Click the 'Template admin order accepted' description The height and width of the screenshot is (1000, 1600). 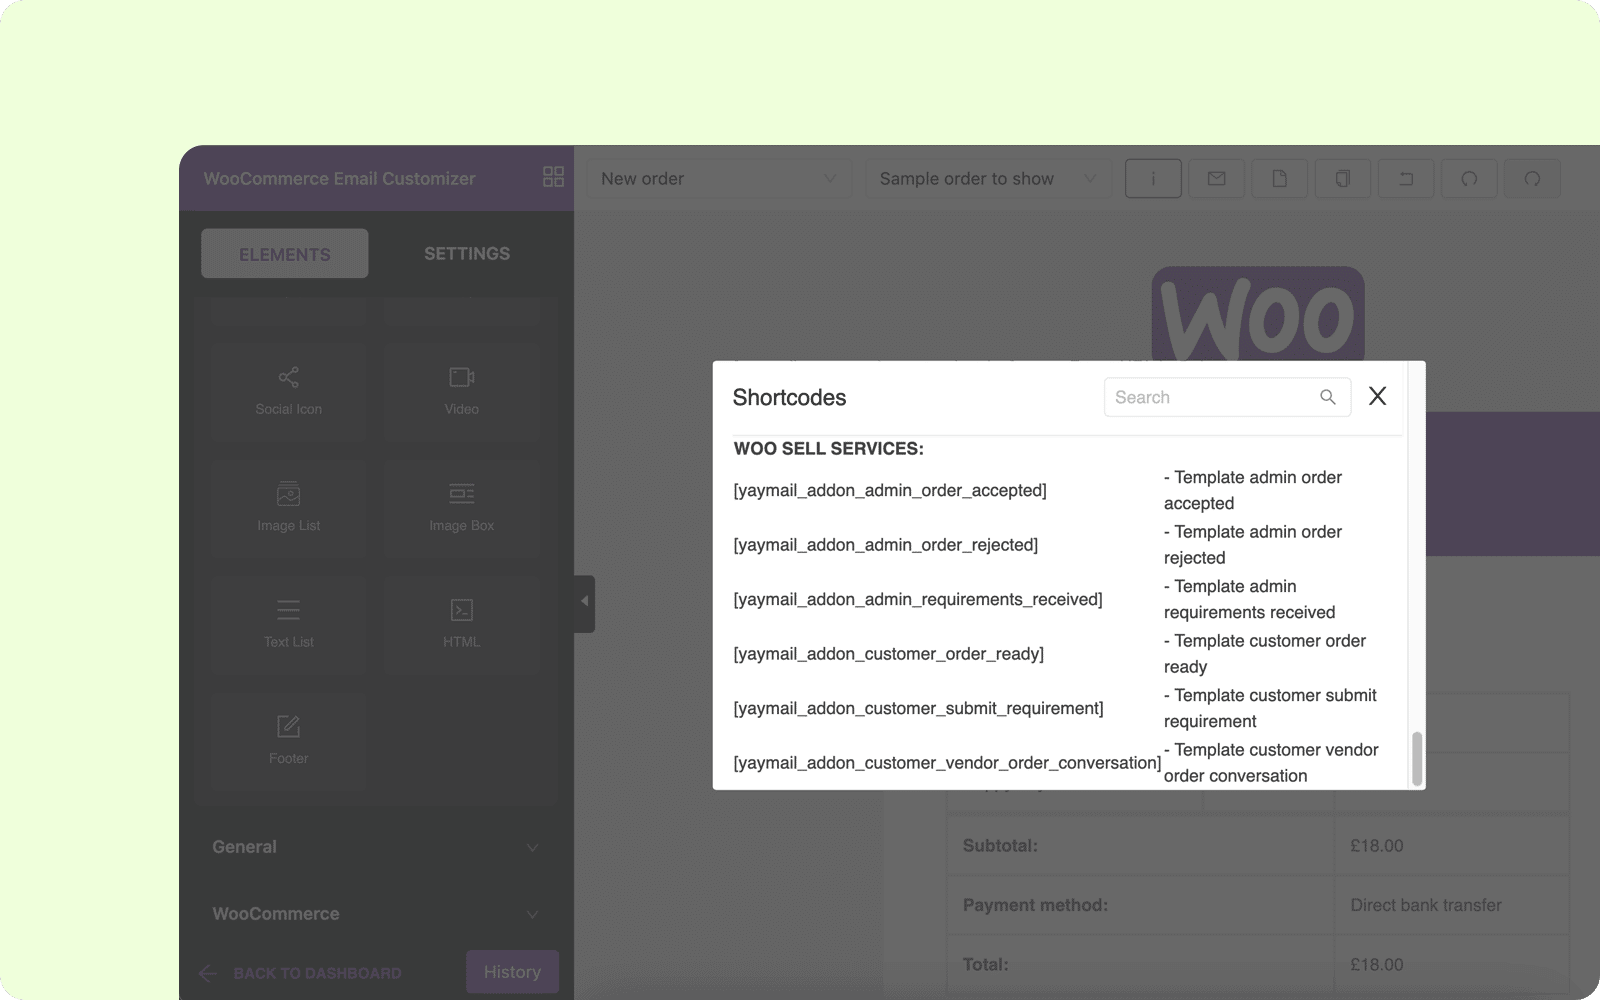1253,490
